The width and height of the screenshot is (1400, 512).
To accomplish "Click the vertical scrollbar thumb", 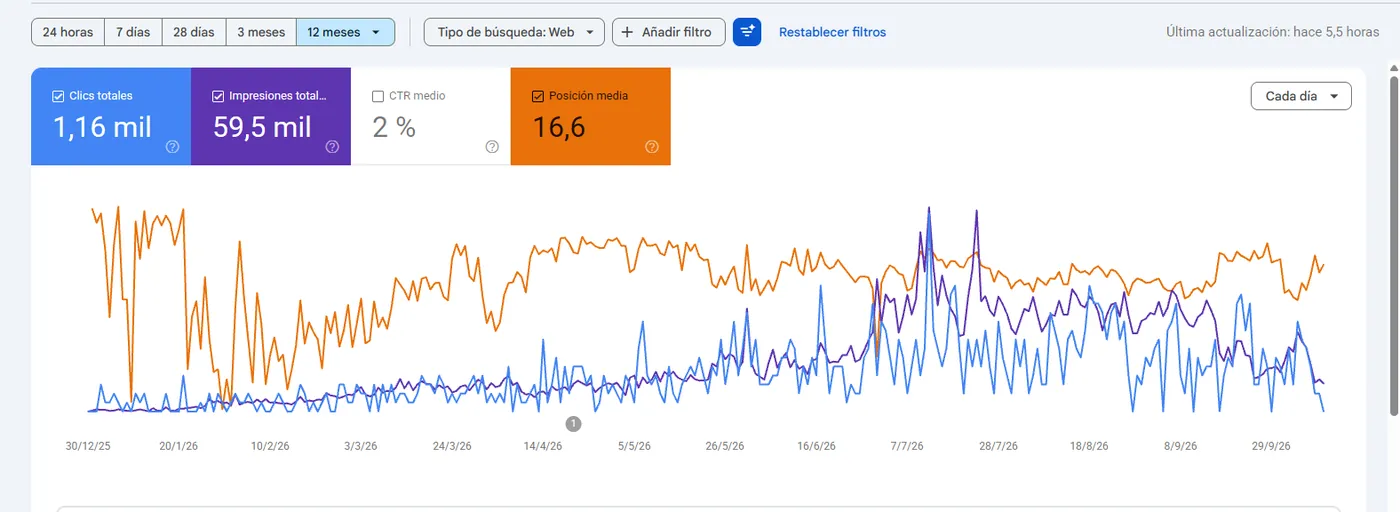I will 1394,245.
